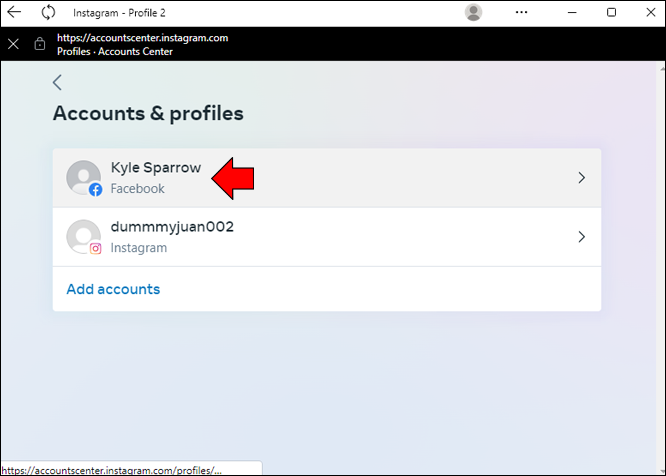
Task: Maximize the Instagram window
Action: pos(611,12)
